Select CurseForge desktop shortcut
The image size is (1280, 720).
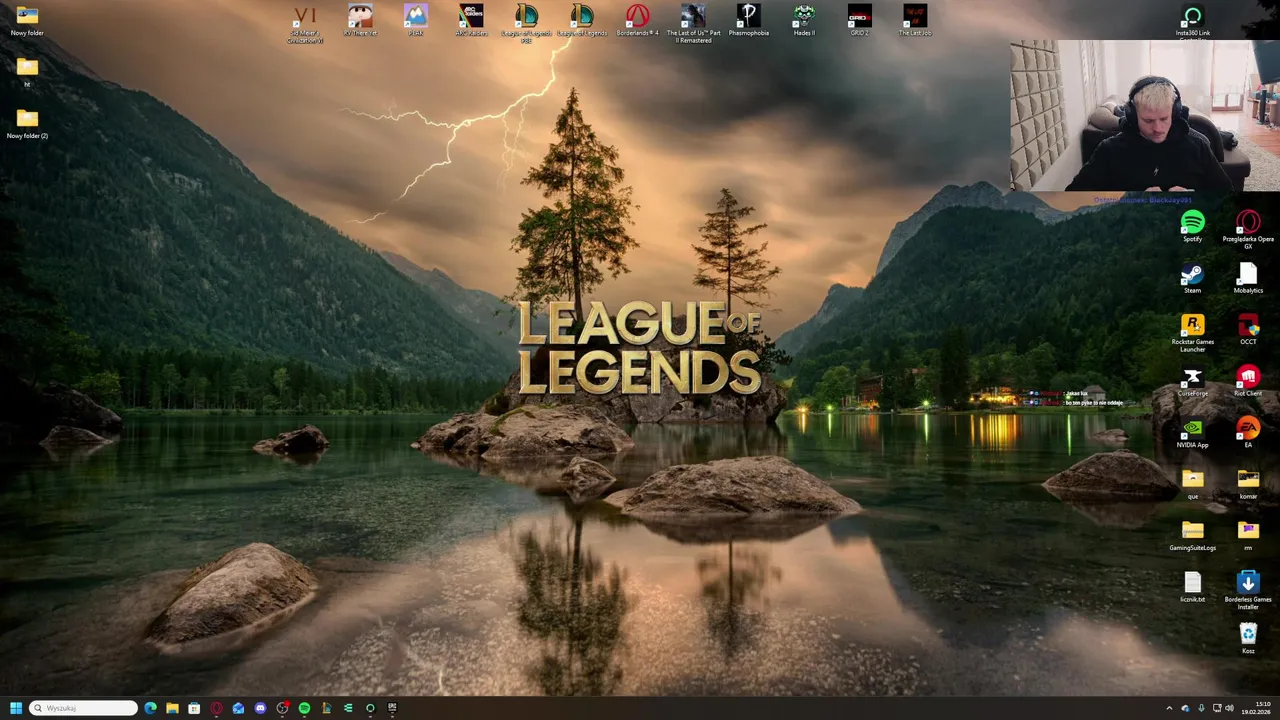pos(1192,381)
